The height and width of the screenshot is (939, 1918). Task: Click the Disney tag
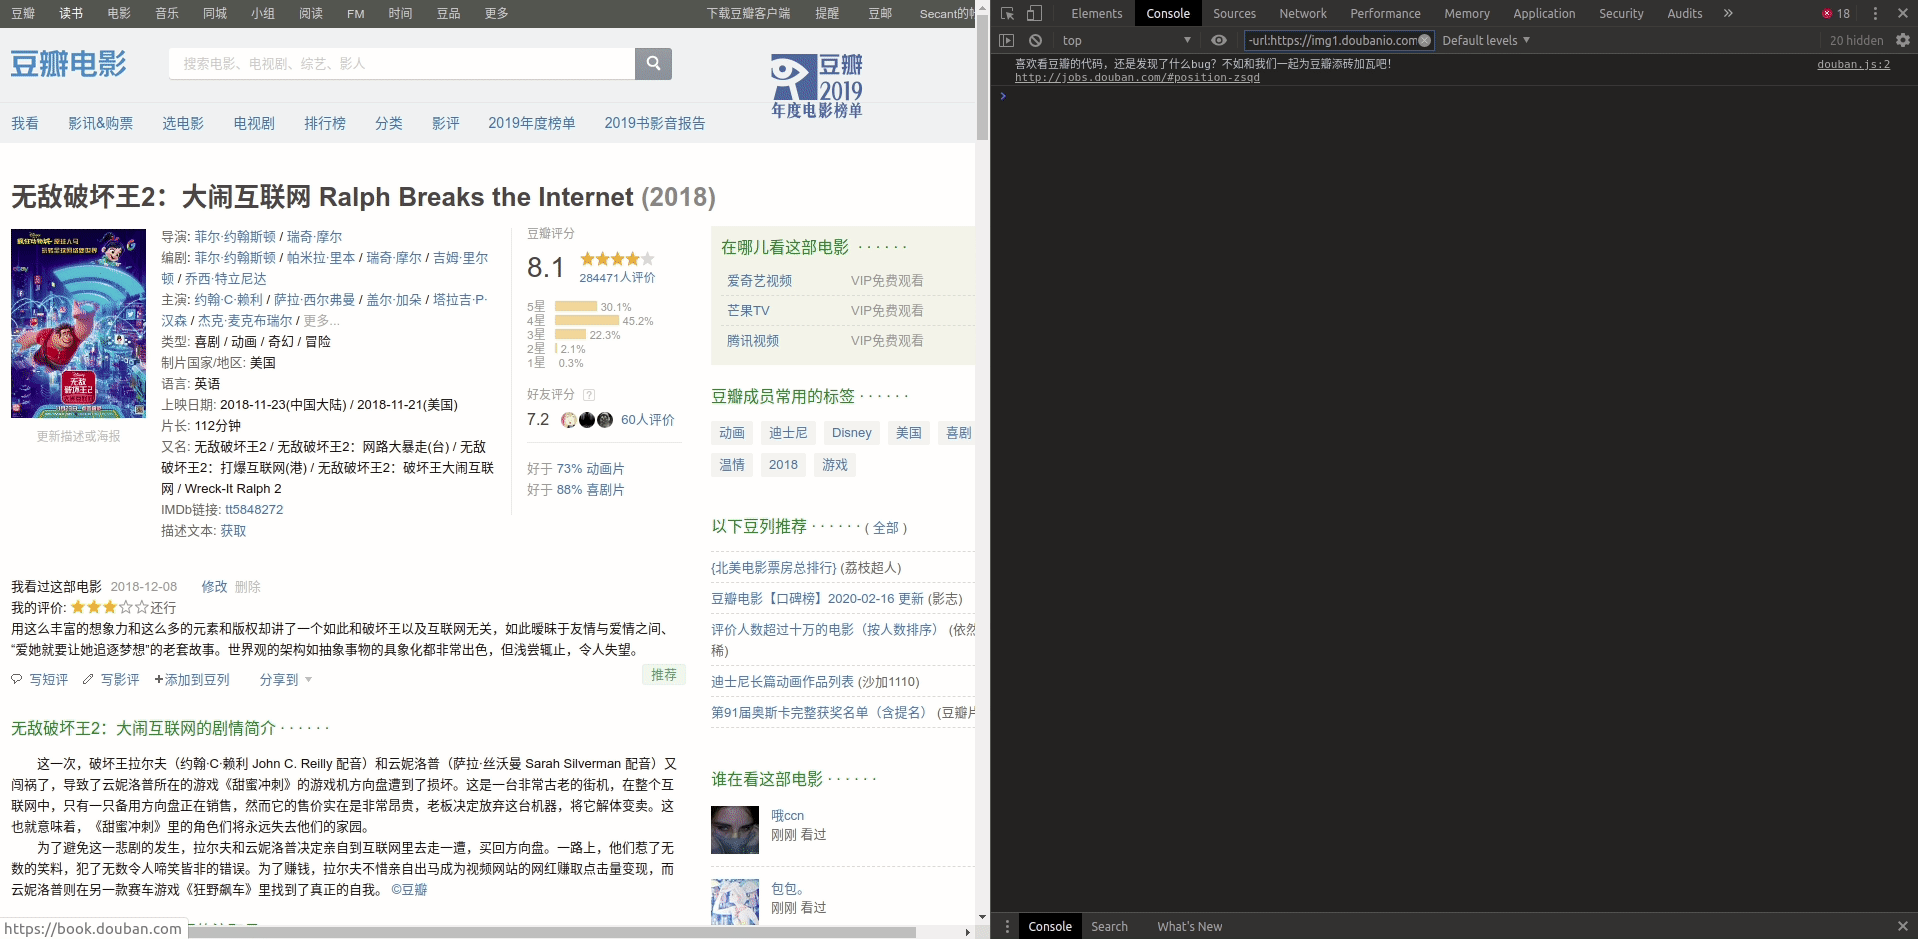coord(852,432)
